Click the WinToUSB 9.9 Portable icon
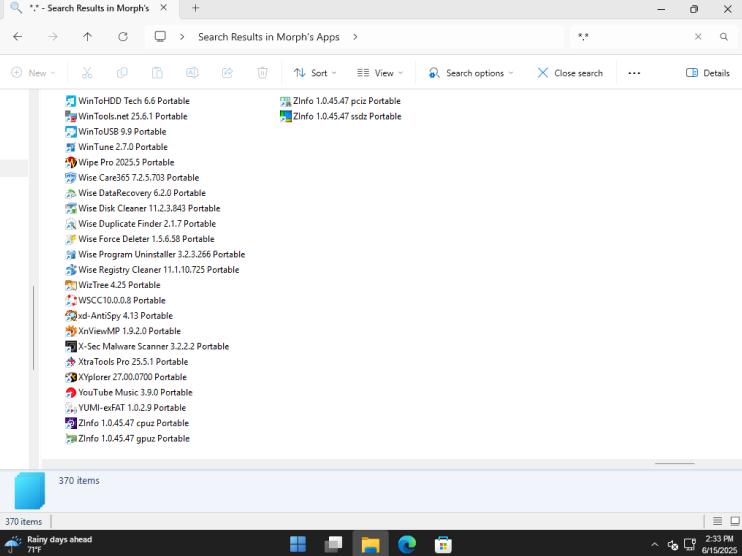 pyautogui.click(x=71, y=132)
